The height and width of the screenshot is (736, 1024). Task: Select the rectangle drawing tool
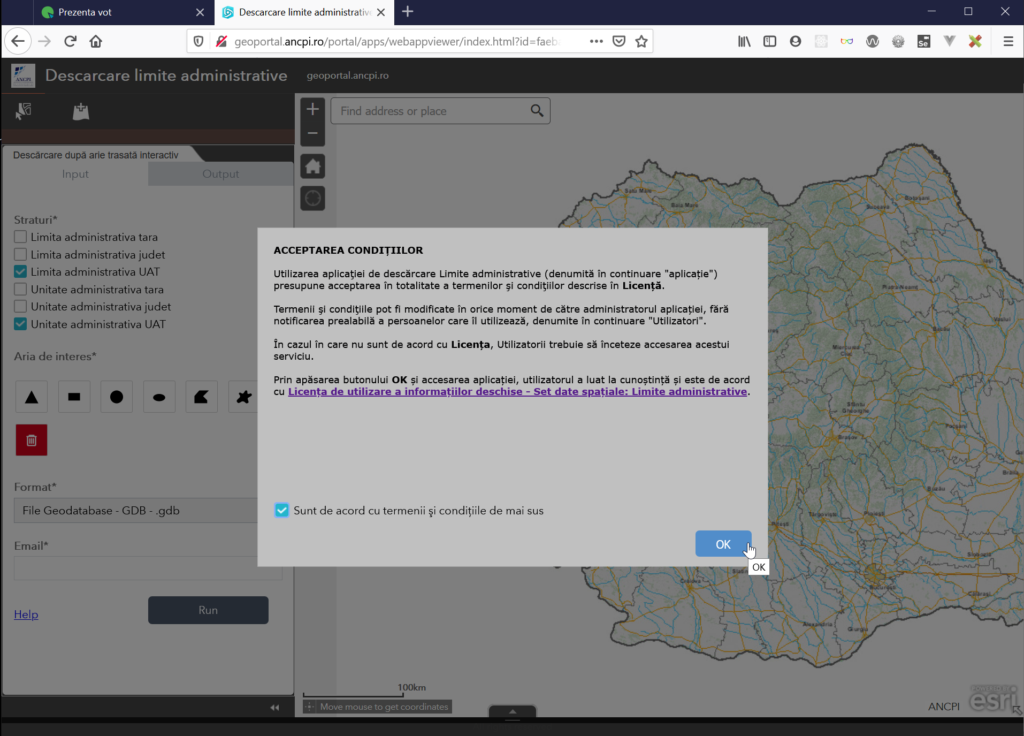click(74, 397)
